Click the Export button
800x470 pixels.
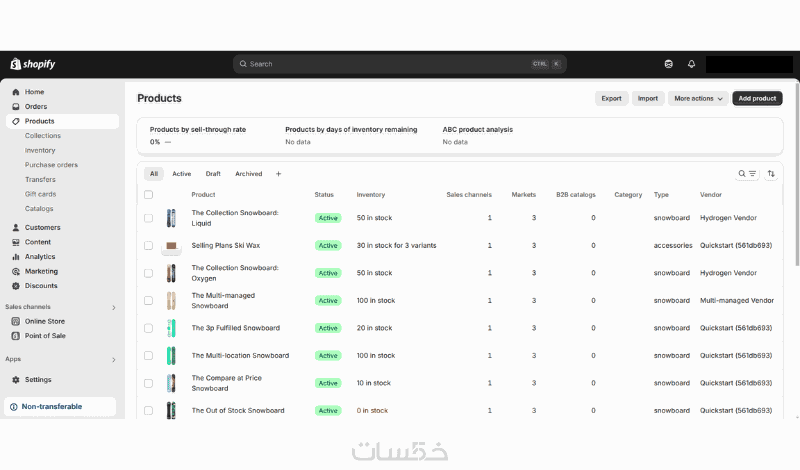point(611,98)
